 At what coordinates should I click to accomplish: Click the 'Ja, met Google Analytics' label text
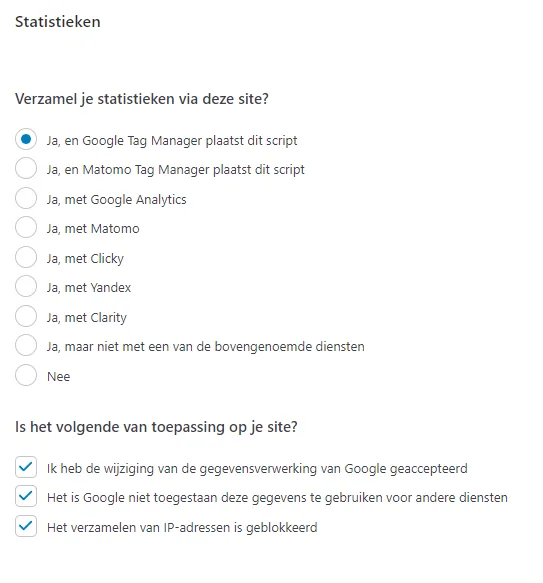[x=116, y=200]
